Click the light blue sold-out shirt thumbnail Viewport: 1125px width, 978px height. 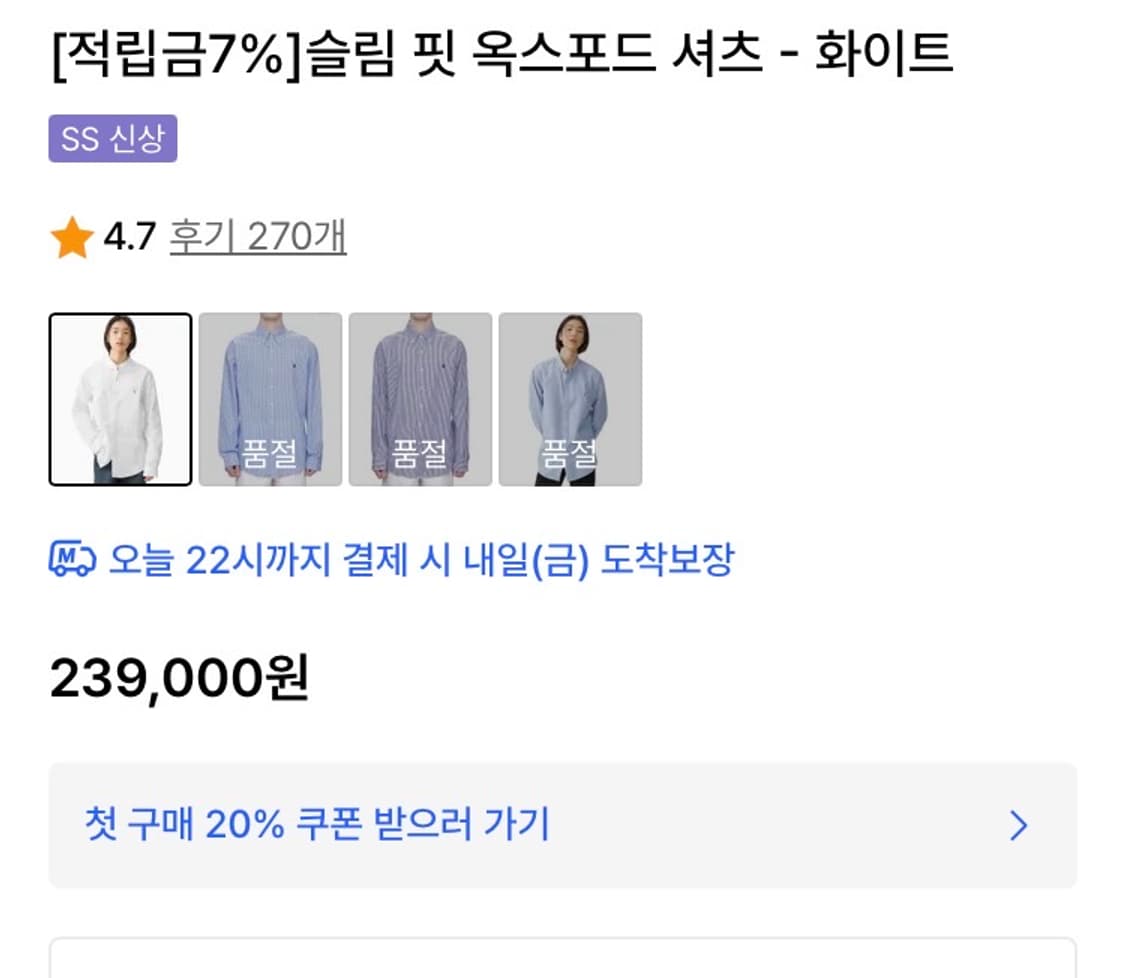point(570,398)
